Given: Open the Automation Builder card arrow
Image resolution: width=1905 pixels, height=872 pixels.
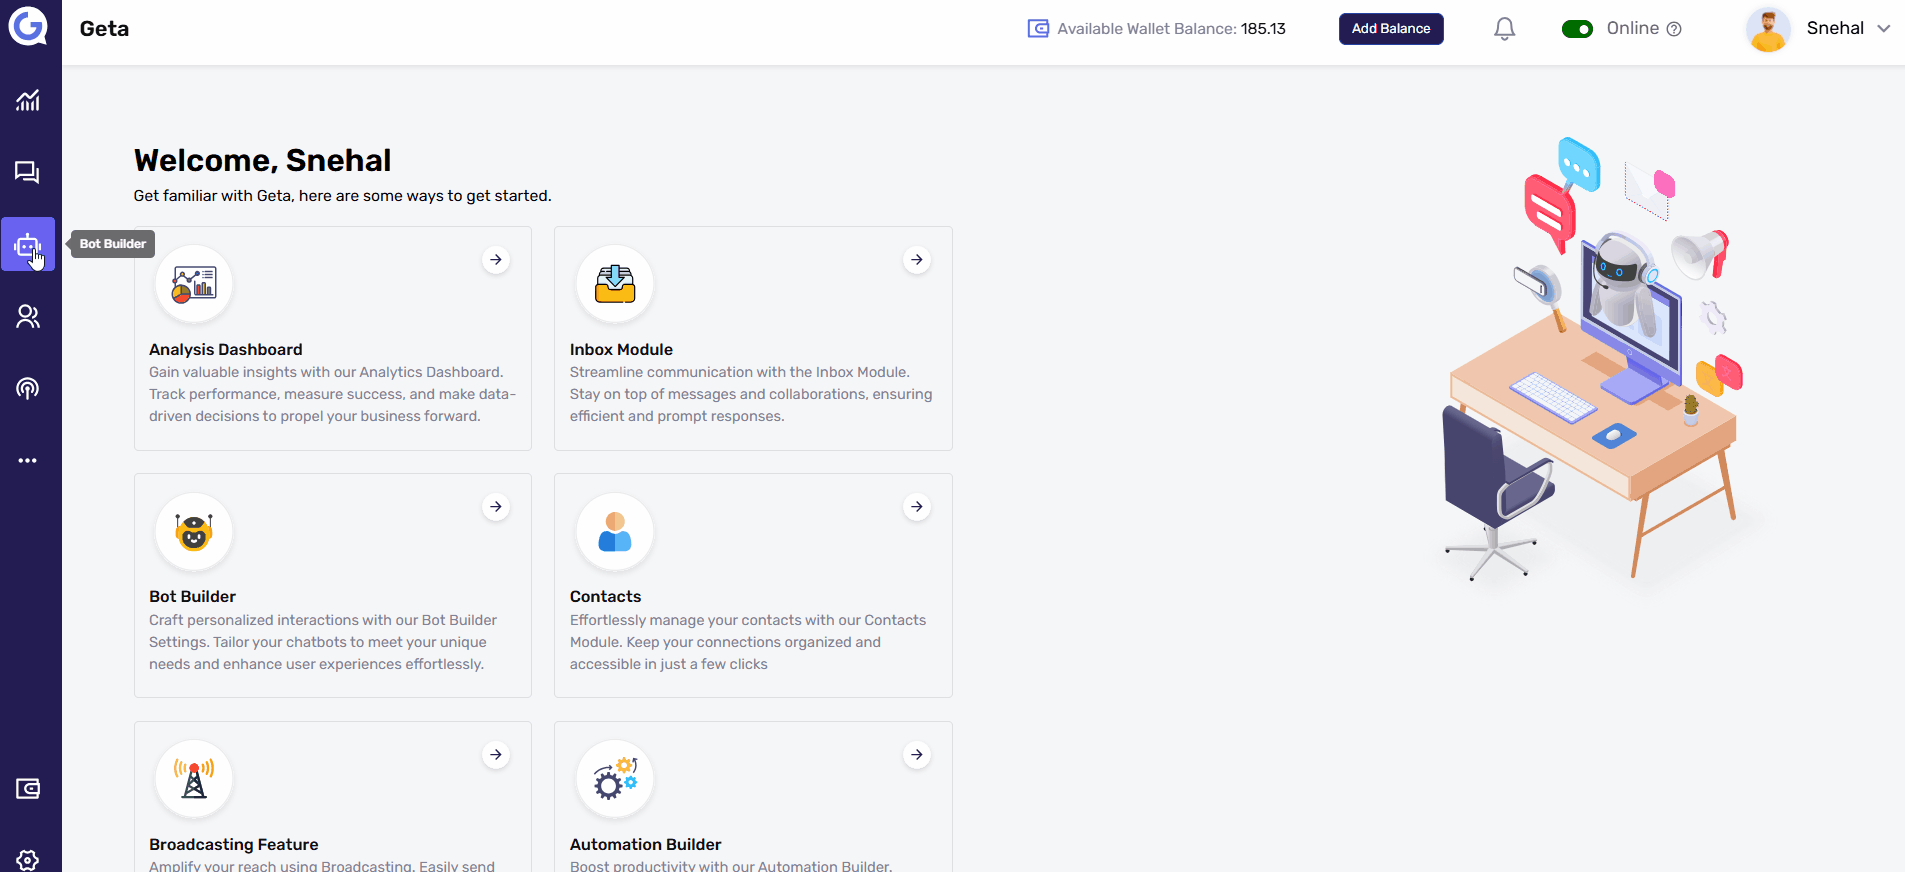Looking at the screenshot, I should [917, 755].
